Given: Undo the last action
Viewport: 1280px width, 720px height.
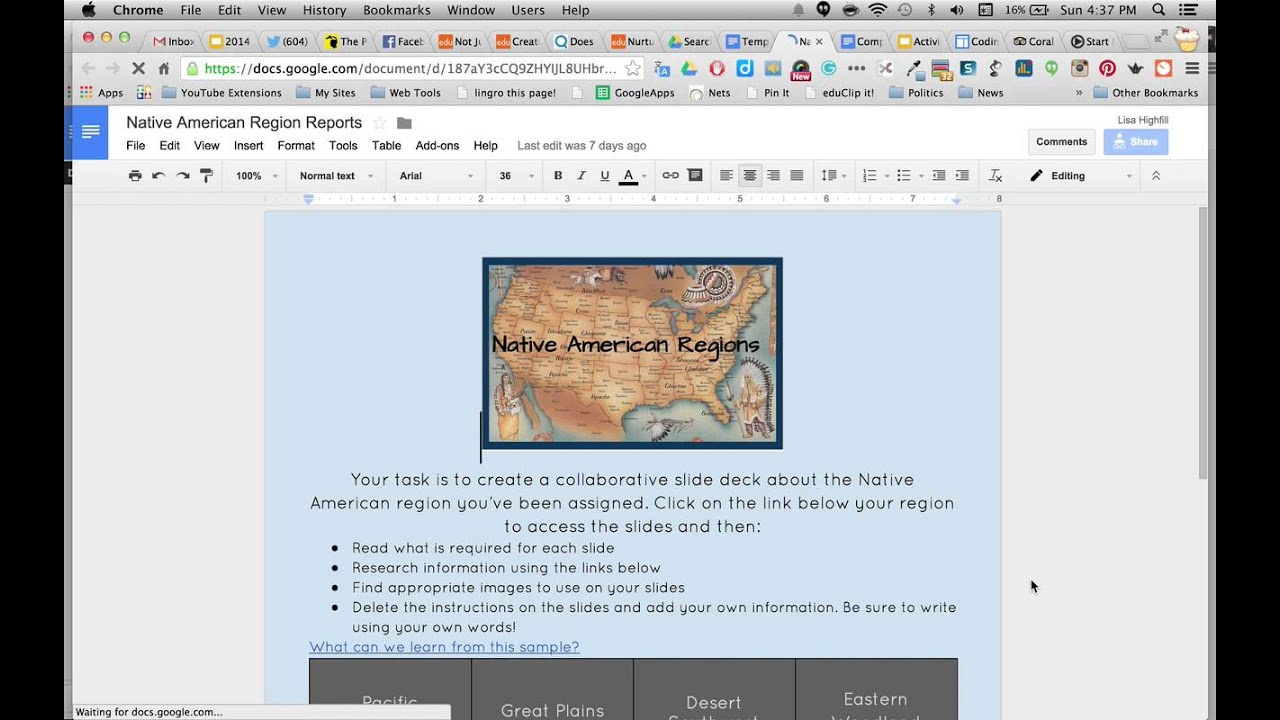Looking at the screenshot, I should coord(158,175).
